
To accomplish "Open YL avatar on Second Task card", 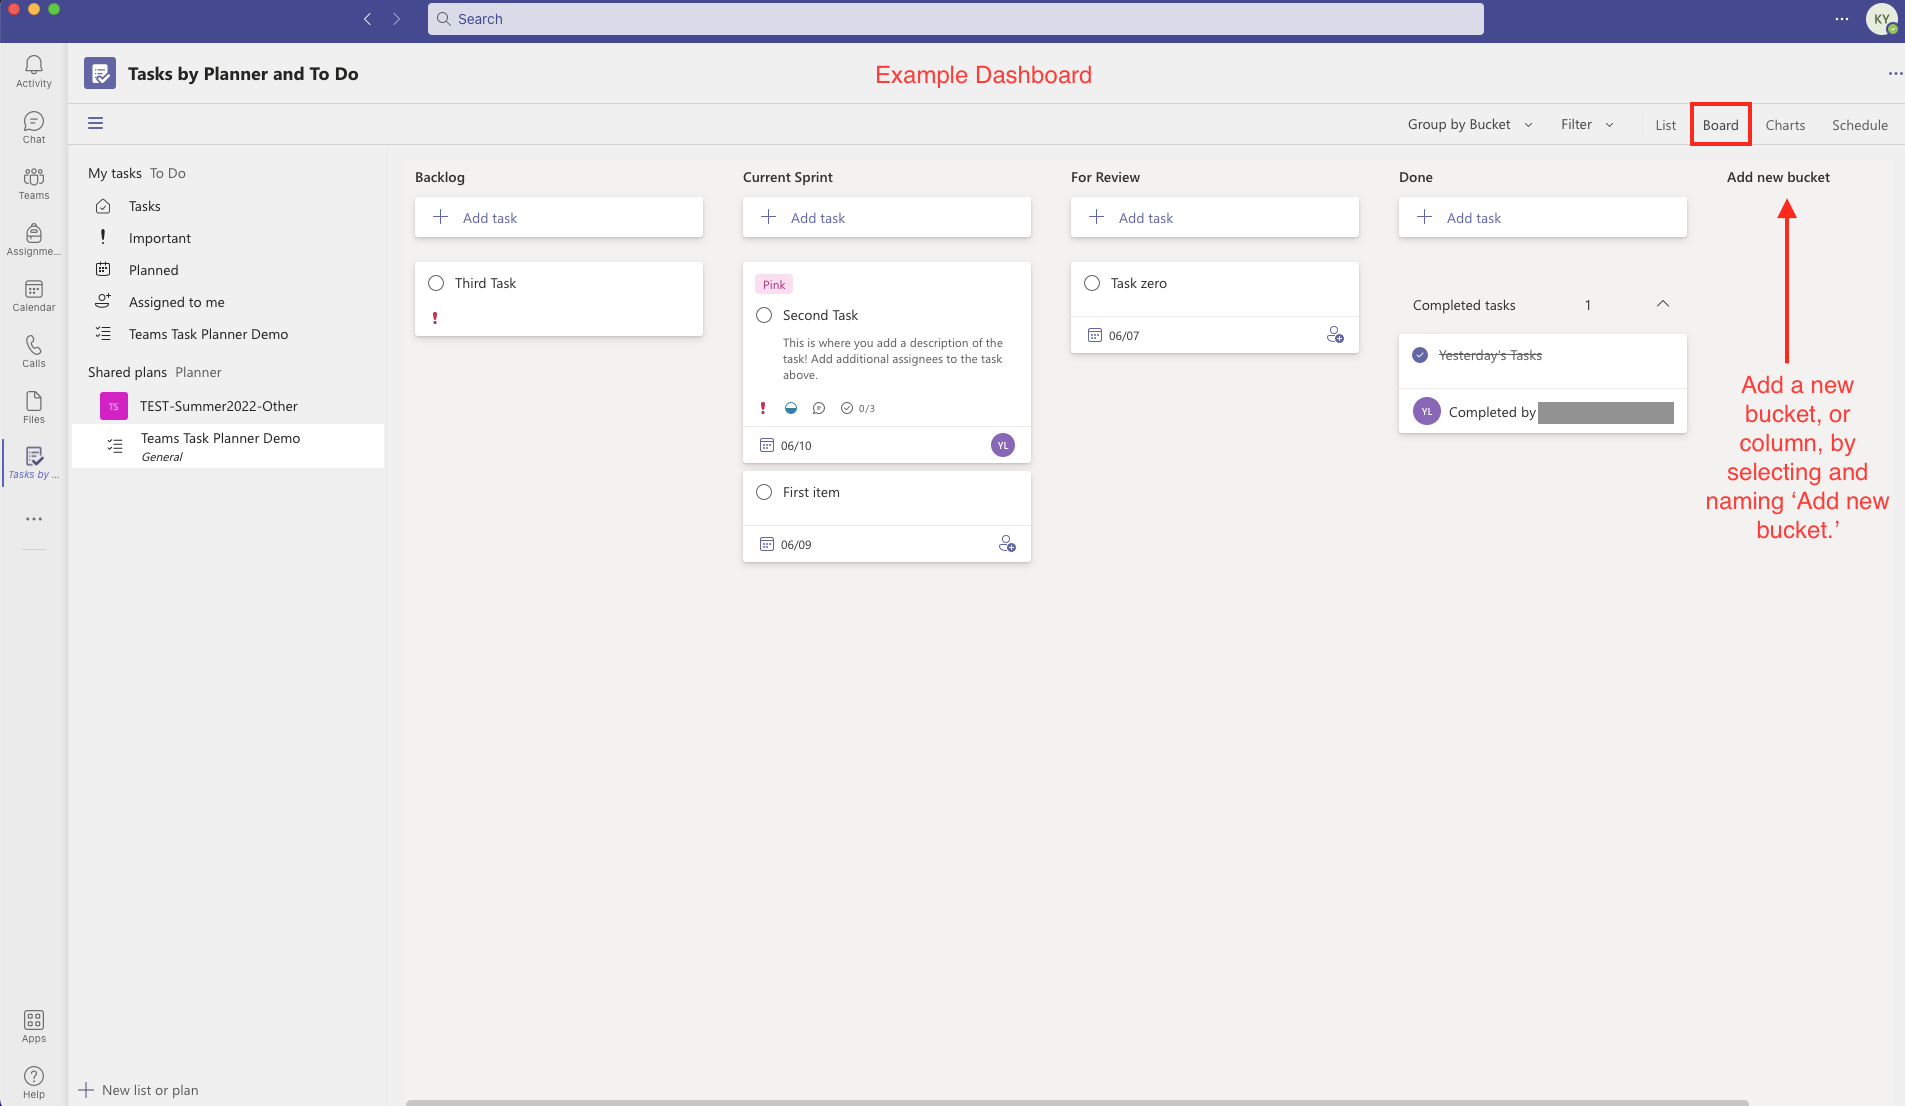I will point(1002,444).
